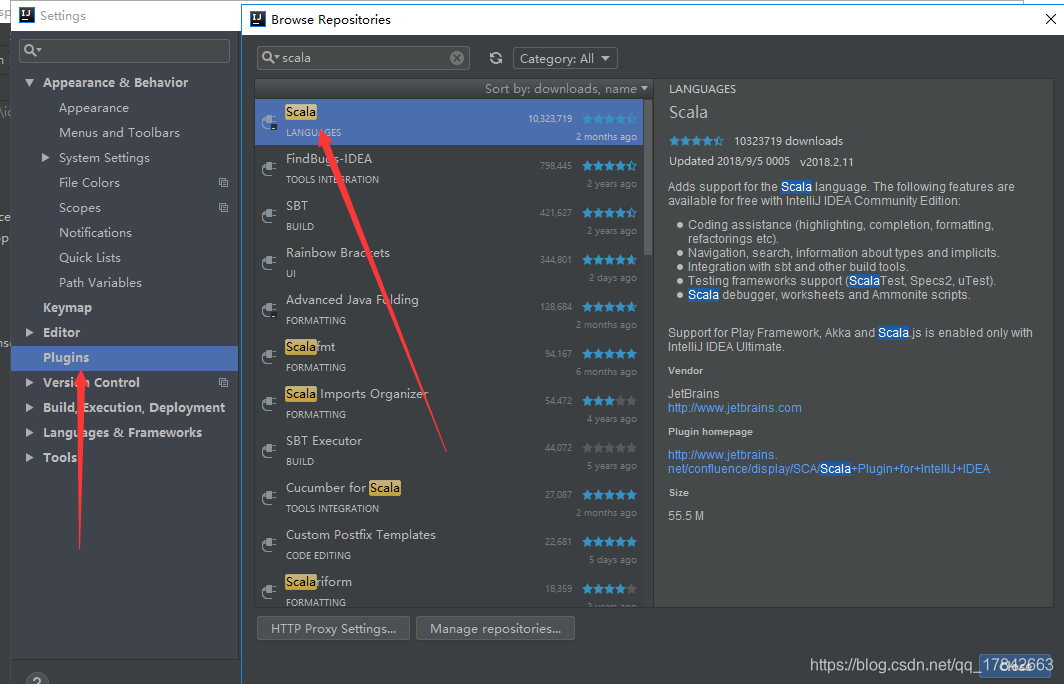The image size is (1064, 684).
Task: Click the plugin list vertical scrollbar
Action: pos(648,177)
